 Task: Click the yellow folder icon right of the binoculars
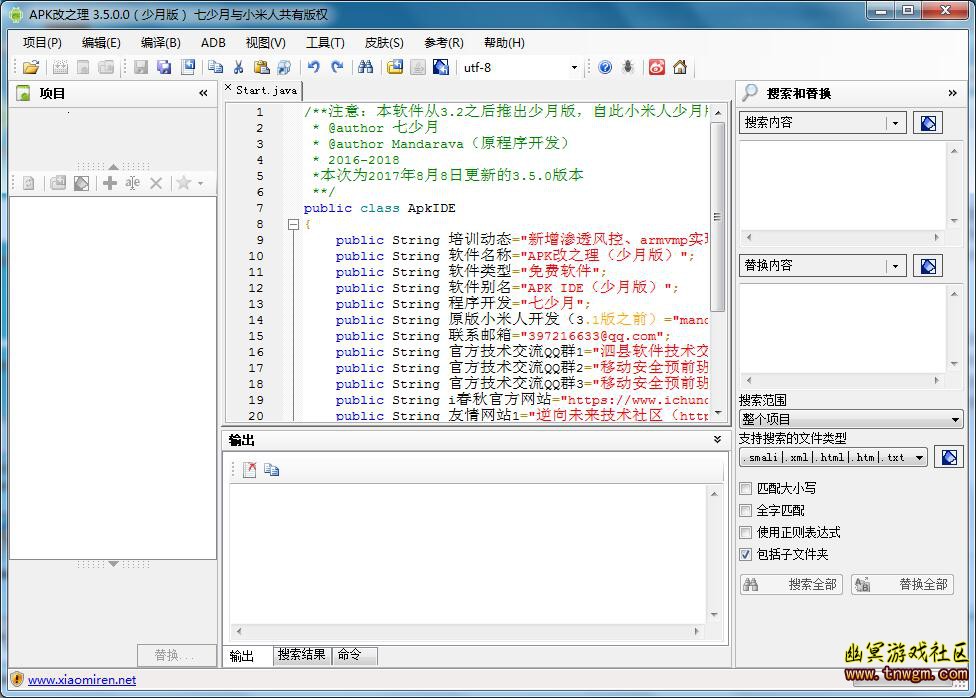[395, 67]
